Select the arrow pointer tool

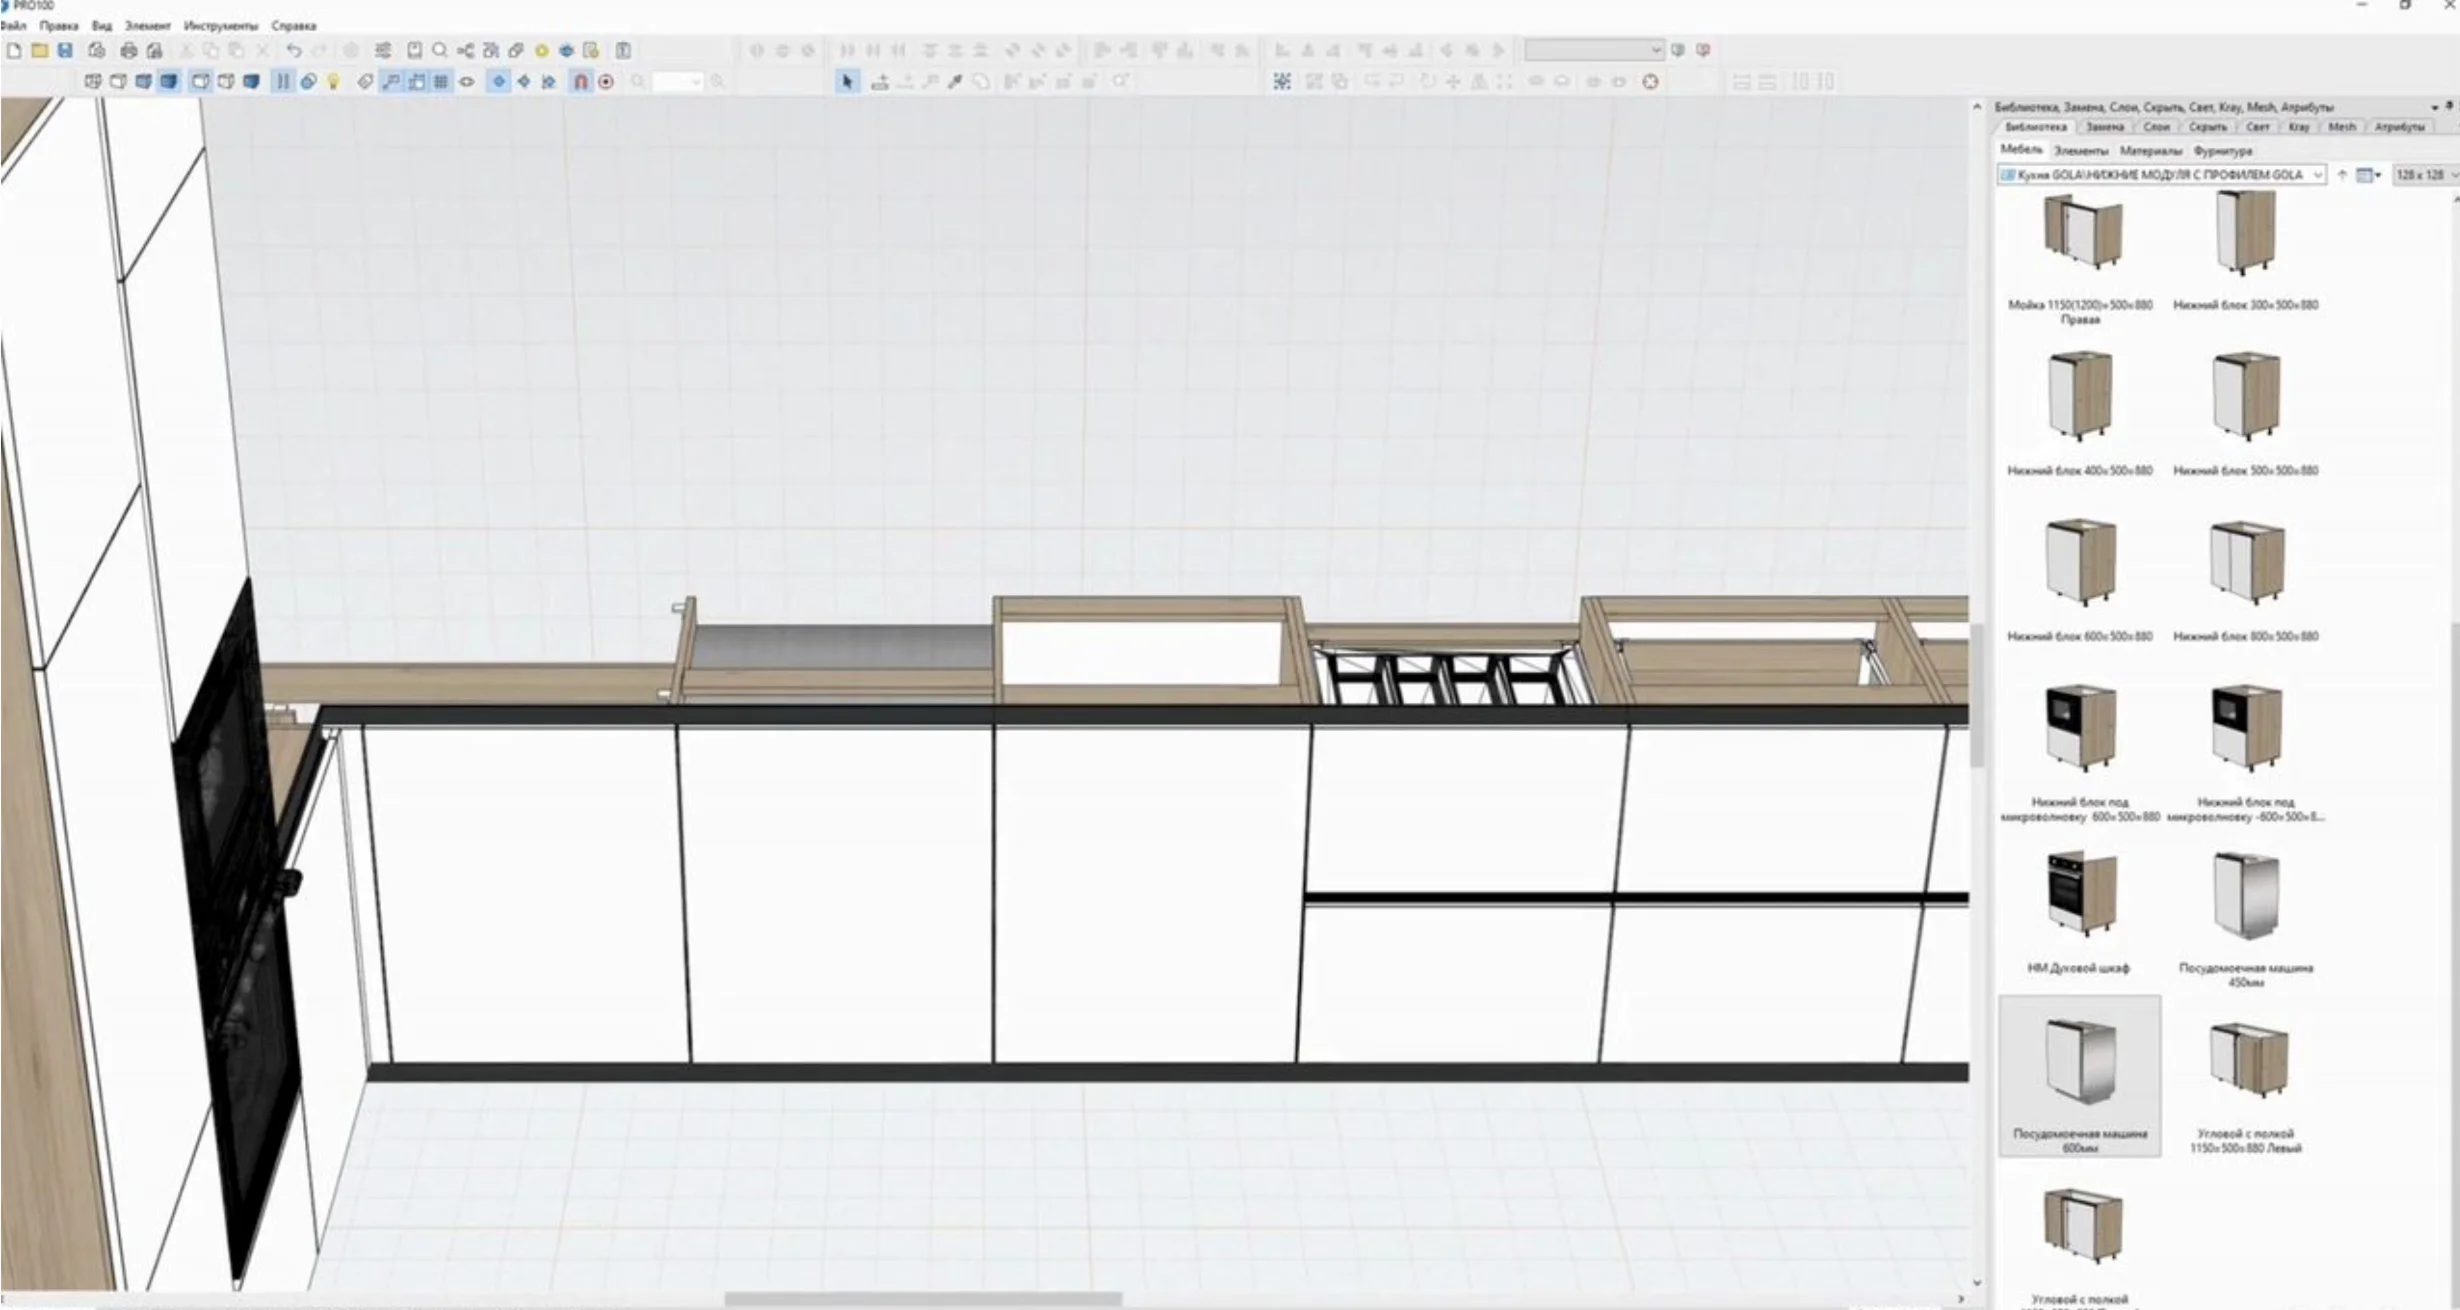tap(847, 82)
